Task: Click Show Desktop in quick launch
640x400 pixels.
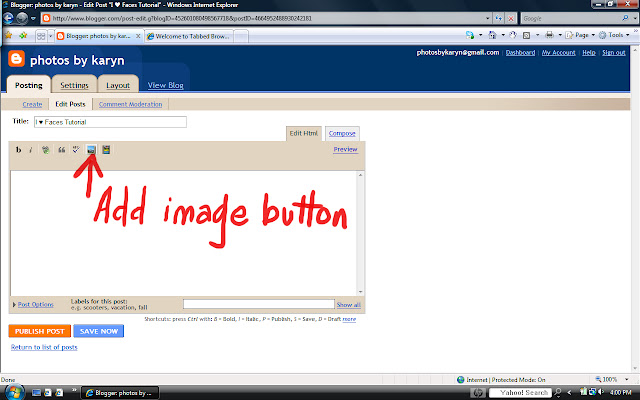Action: pos(36,393)
